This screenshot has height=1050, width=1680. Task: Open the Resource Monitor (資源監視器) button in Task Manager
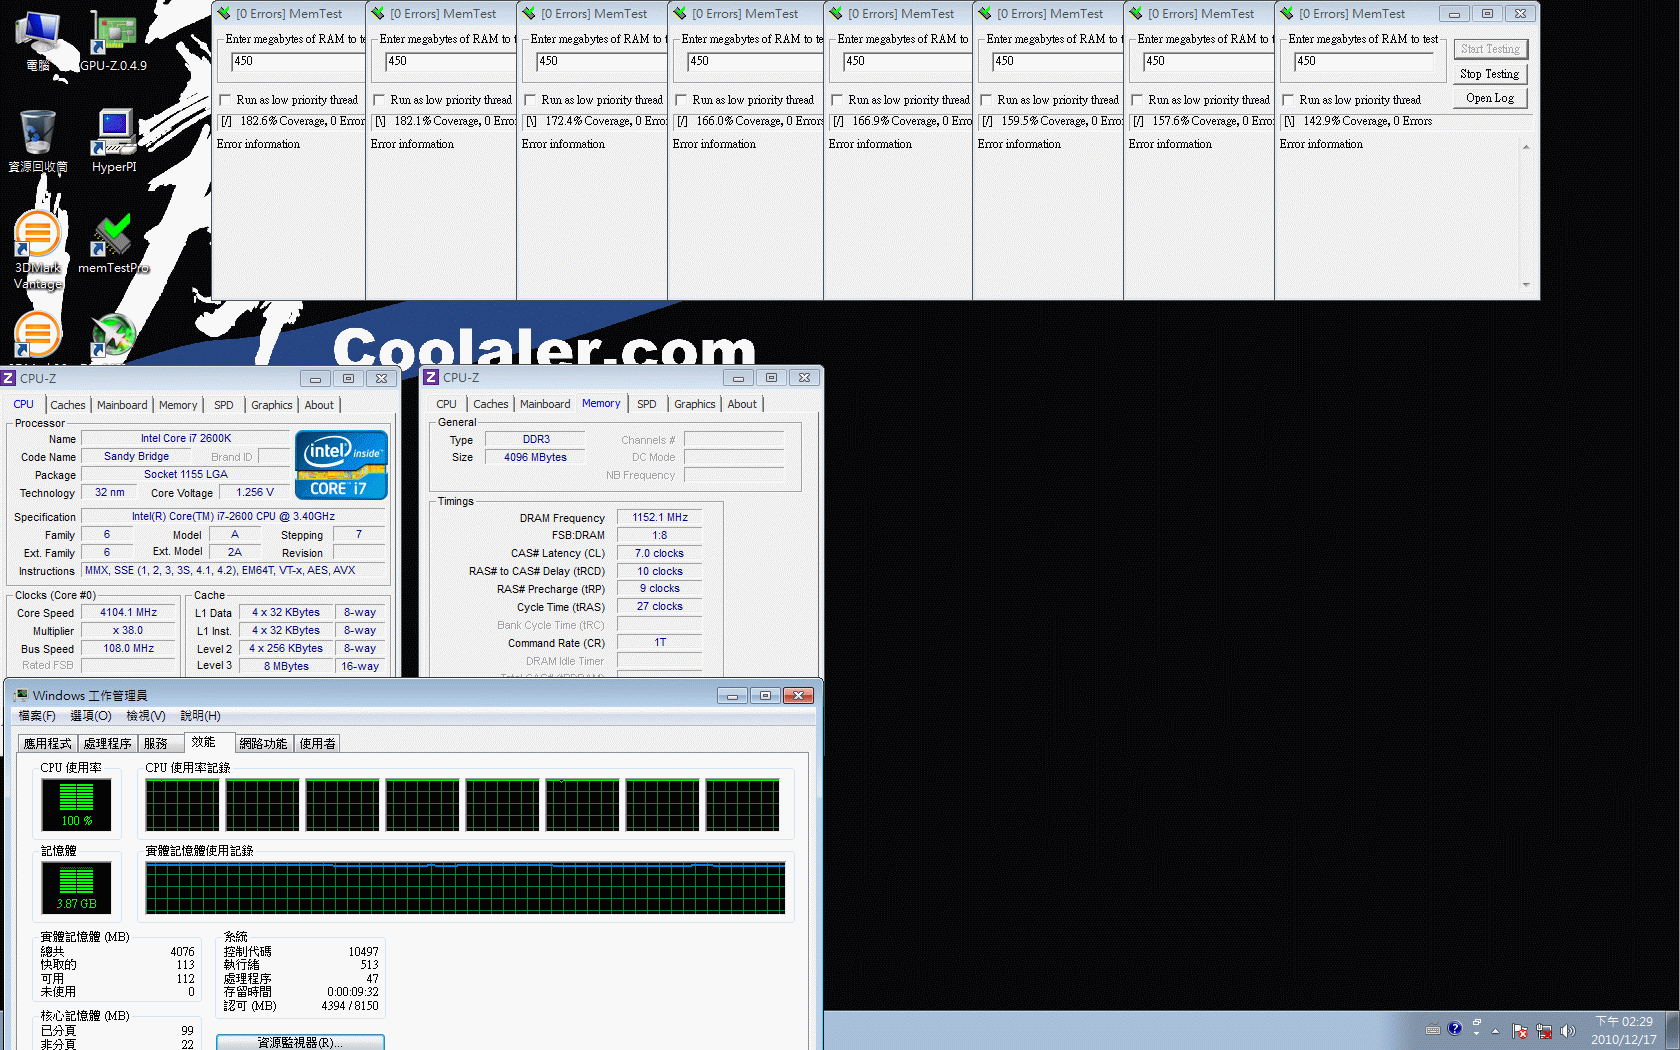coord(300,1042)
